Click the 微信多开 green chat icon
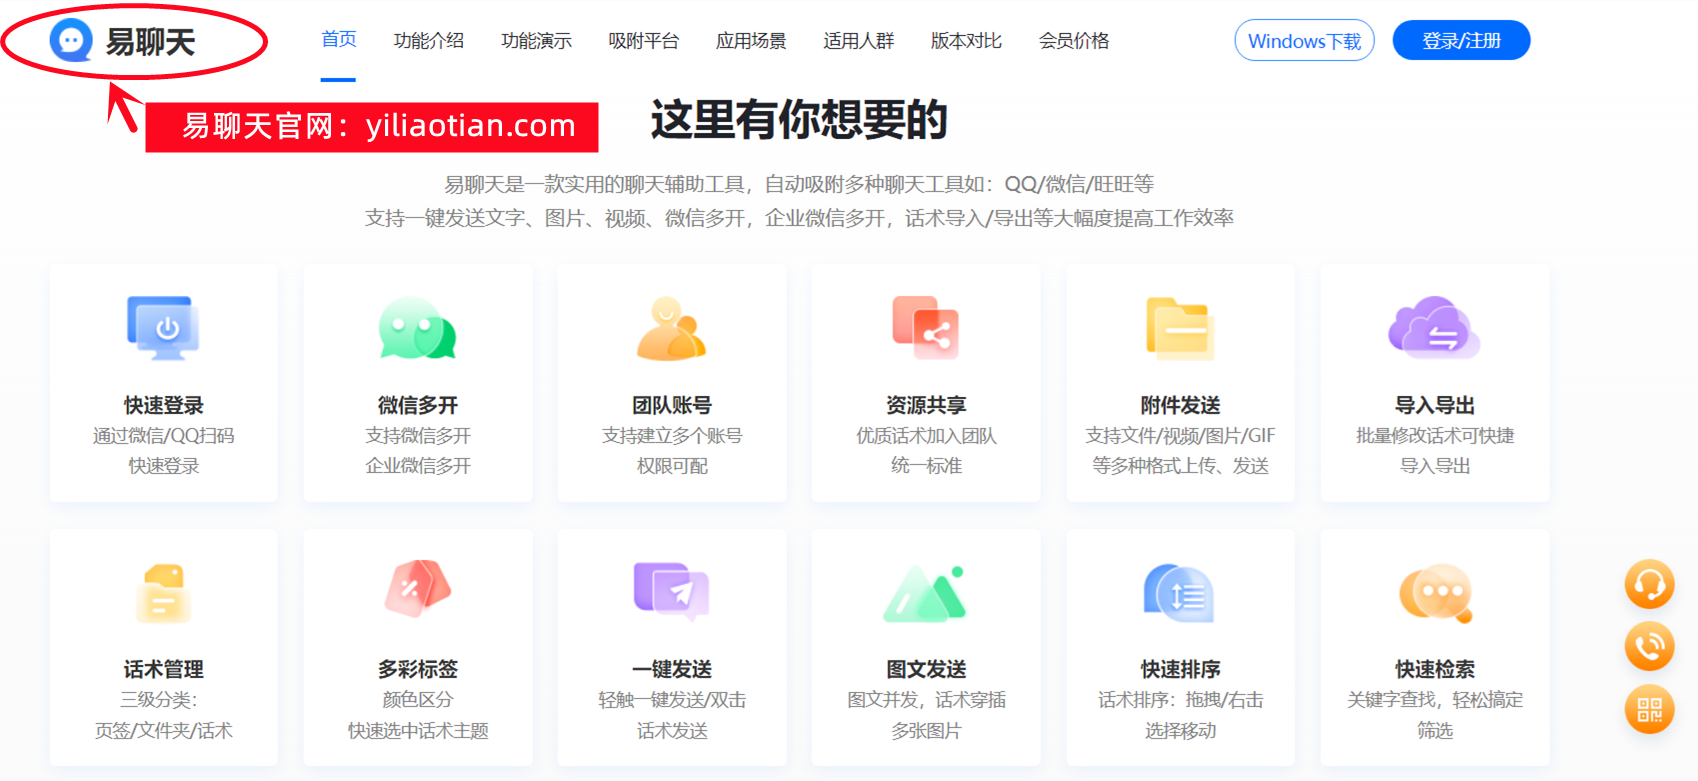 [417, 328]
